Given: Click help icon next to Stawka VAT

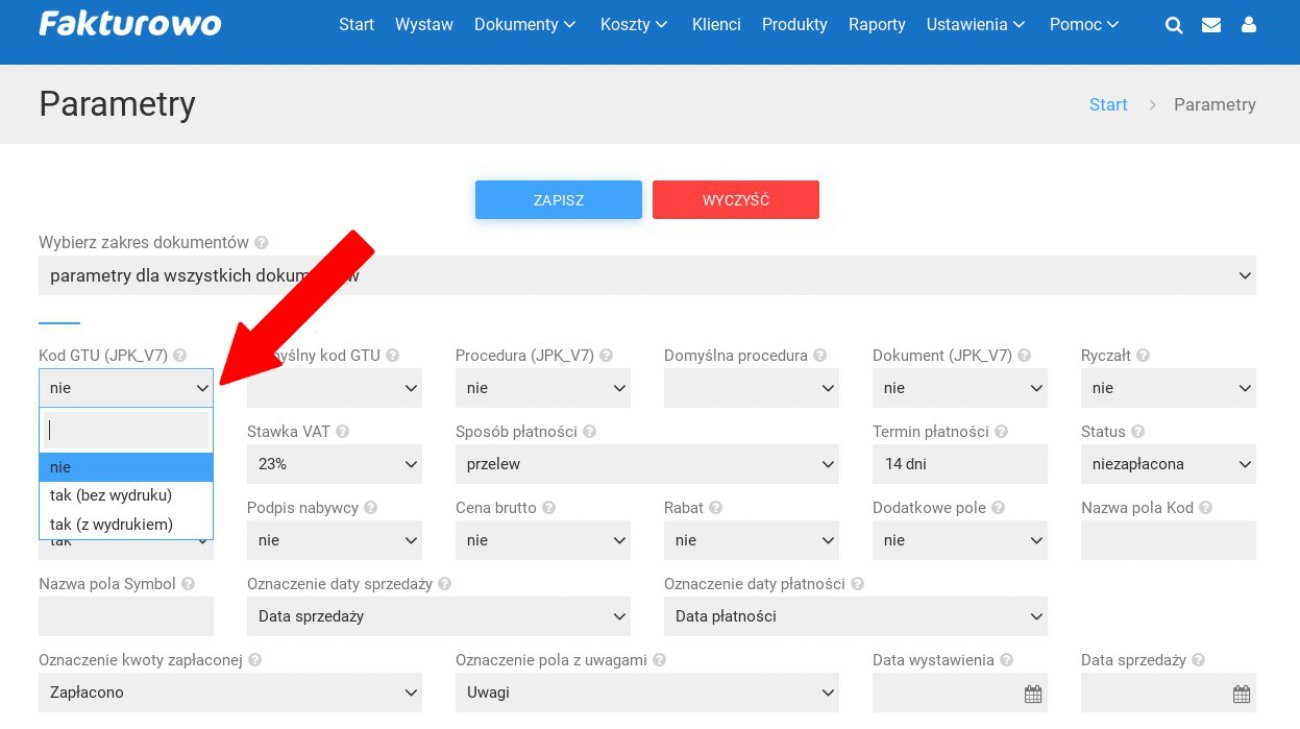Looking at the screenshot, I should pyautogui.click(x=342, y=432).
